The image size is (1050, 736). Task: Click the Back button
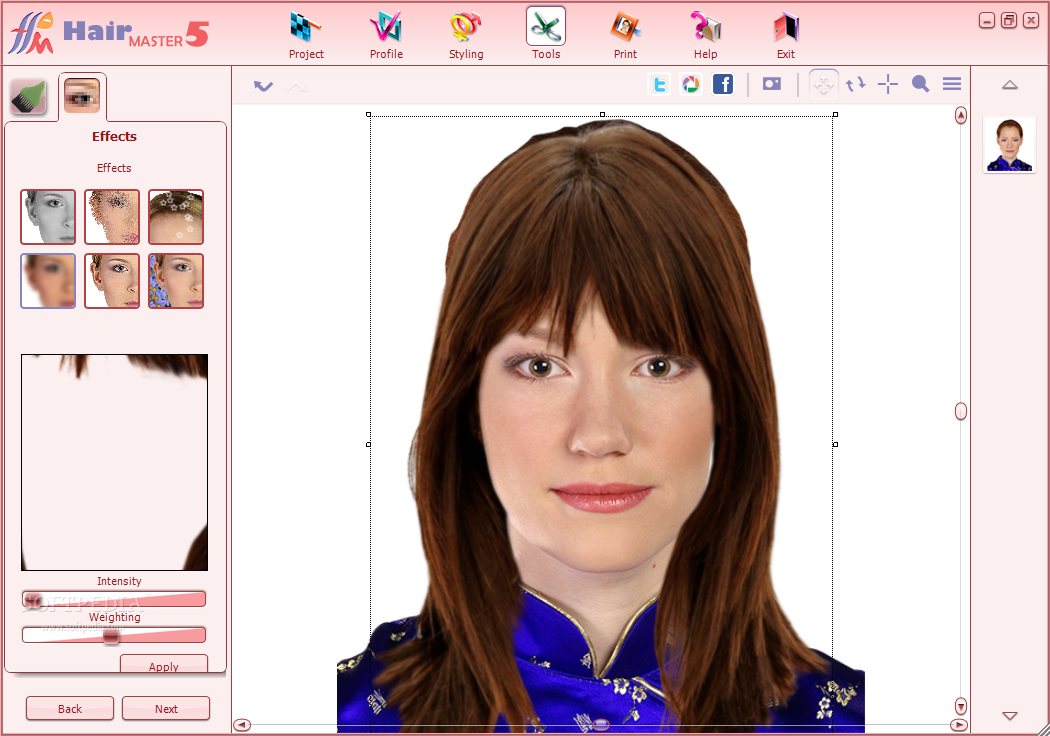coord(70,709)
